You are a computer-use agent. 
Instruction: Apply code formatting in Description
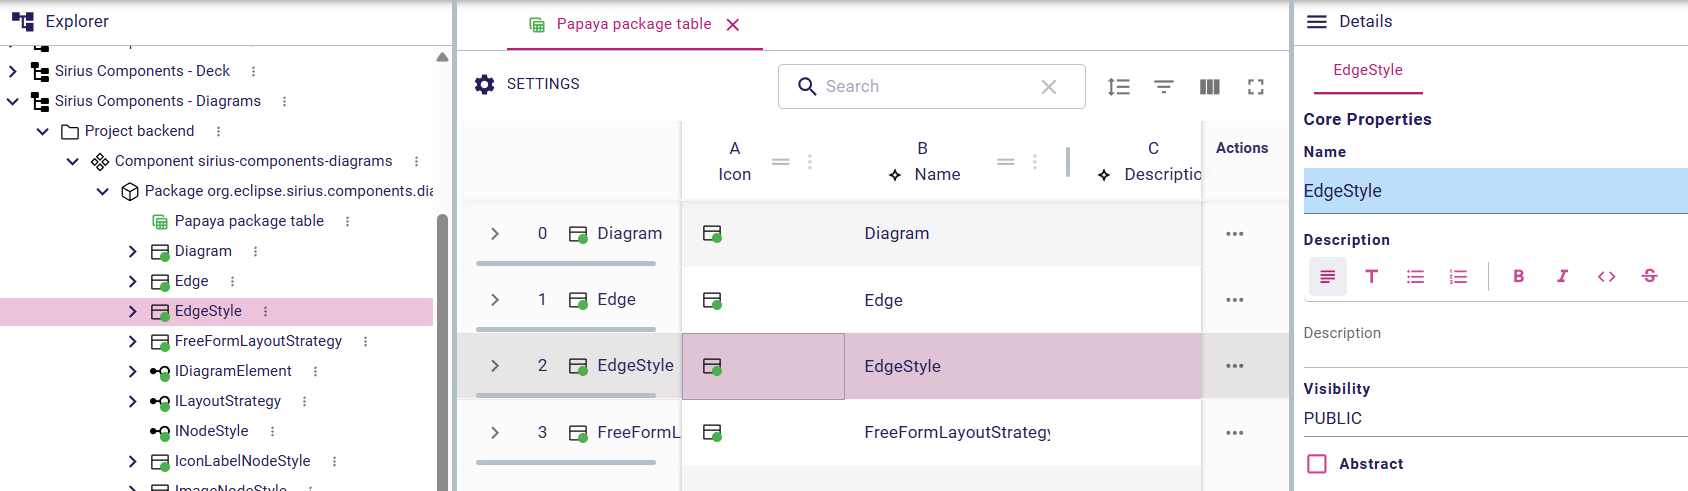(1606, 277)
